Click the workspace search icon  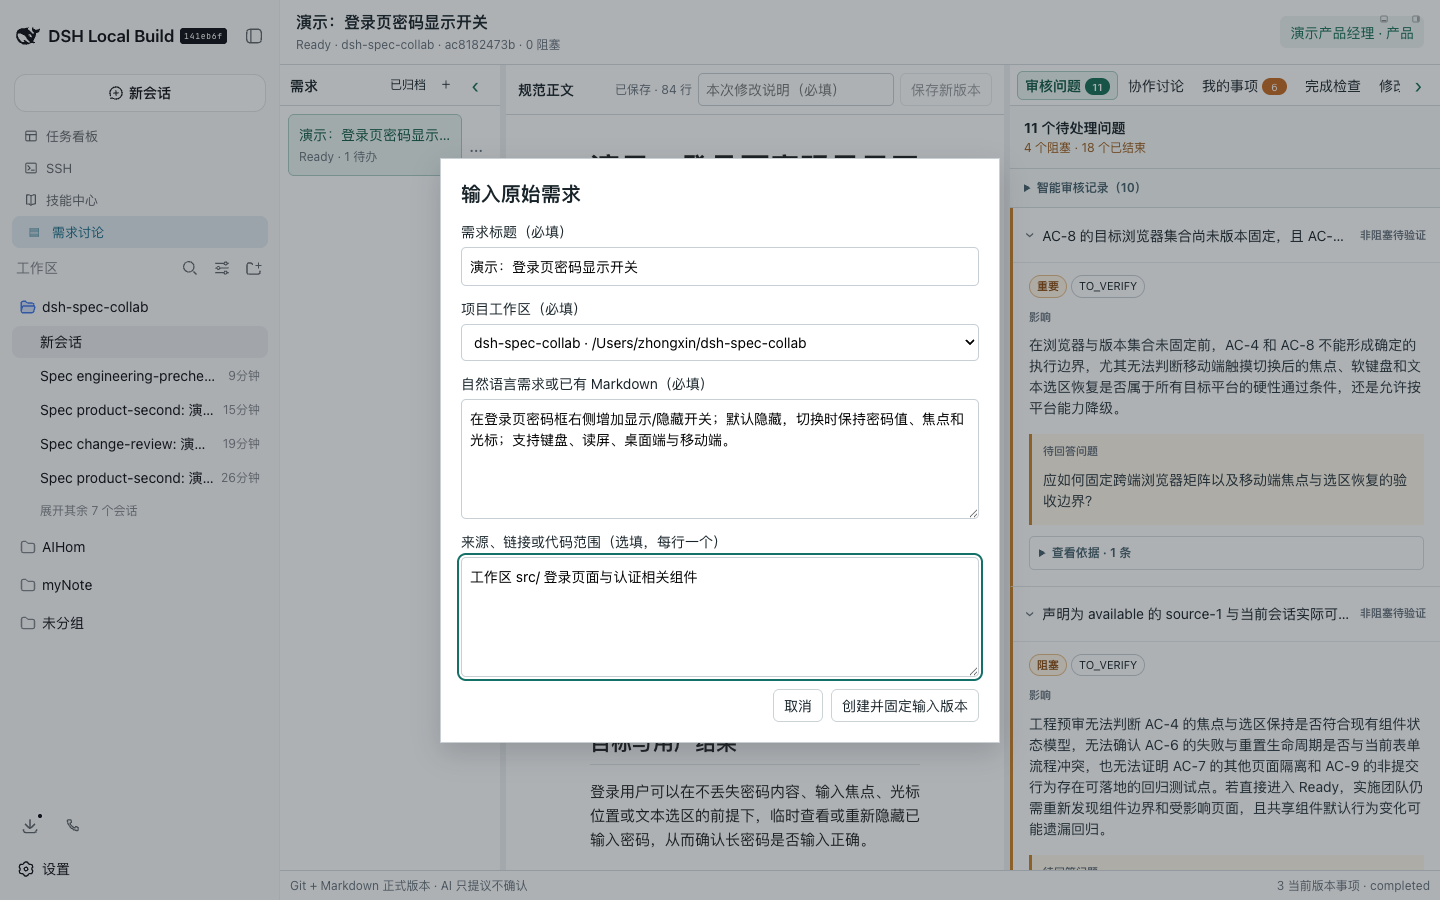pyautogui.click(x=190, y=268)
